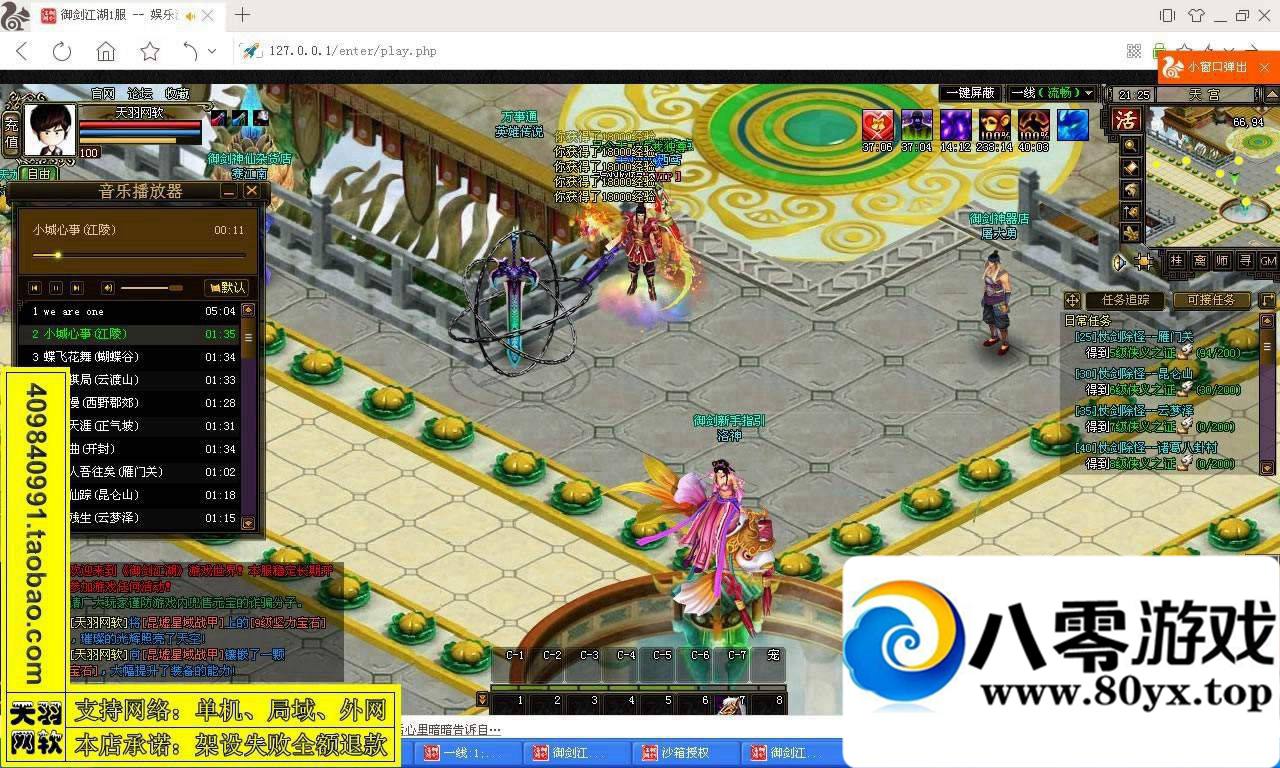Click the 默认 default playlist button
Image resolution: width=1280 pixels, height=768 pixels.
point(227,288)
